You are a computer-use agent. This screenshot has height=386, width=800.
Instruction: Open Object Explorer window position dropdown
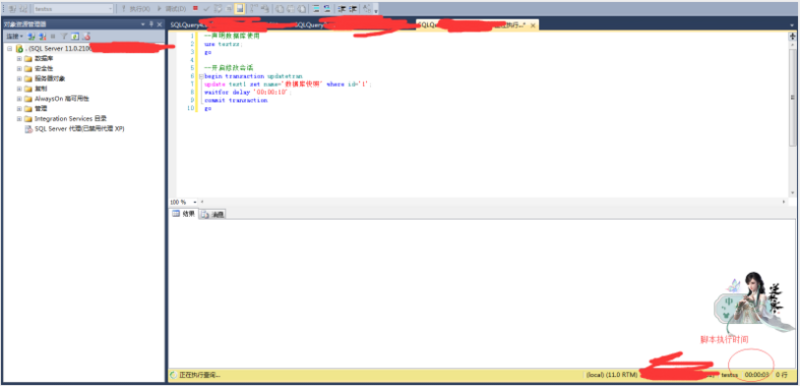coord(143,24)
